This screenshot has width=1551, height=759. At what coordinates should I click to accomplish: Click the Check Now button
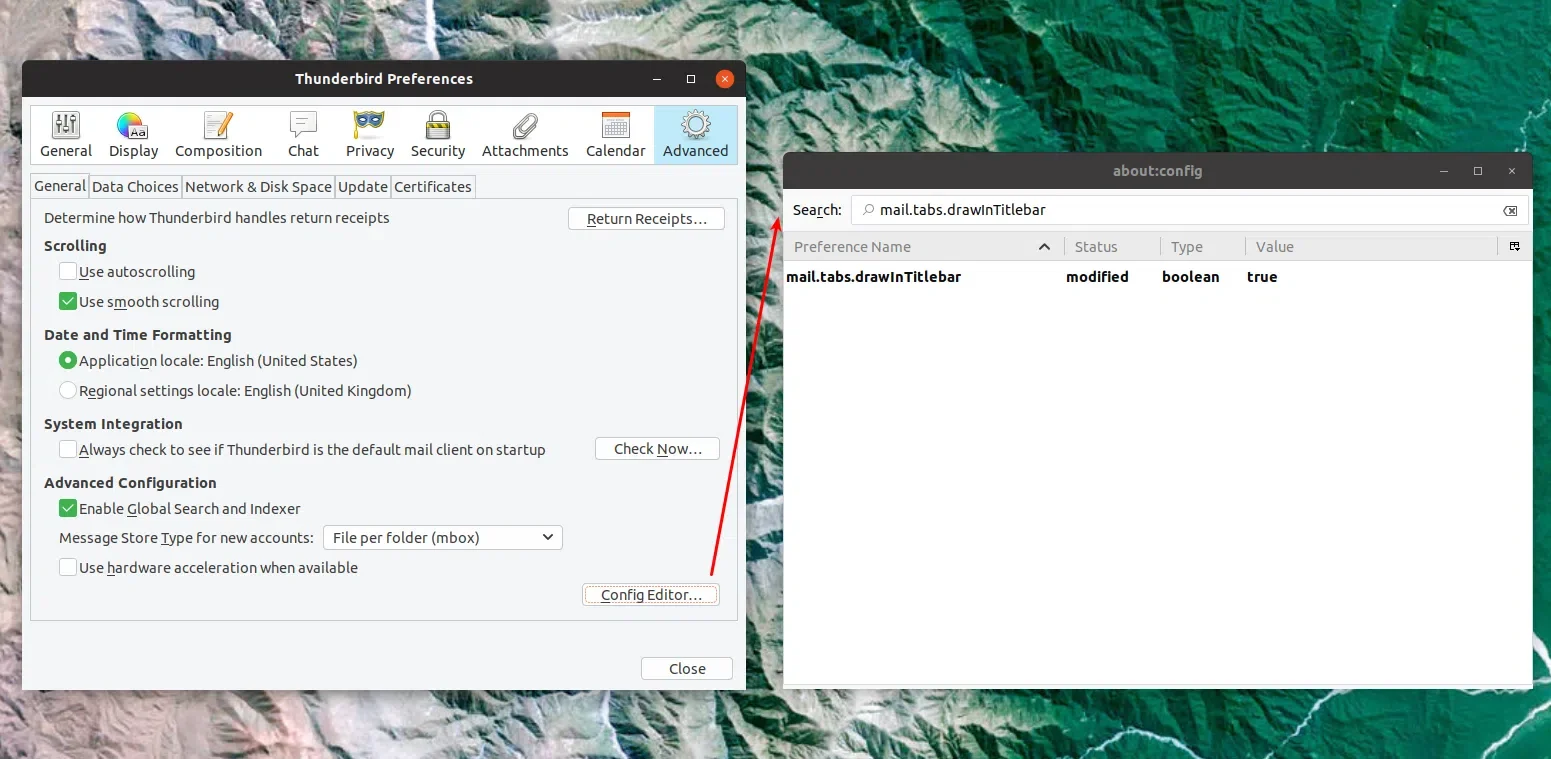(657, 449)
